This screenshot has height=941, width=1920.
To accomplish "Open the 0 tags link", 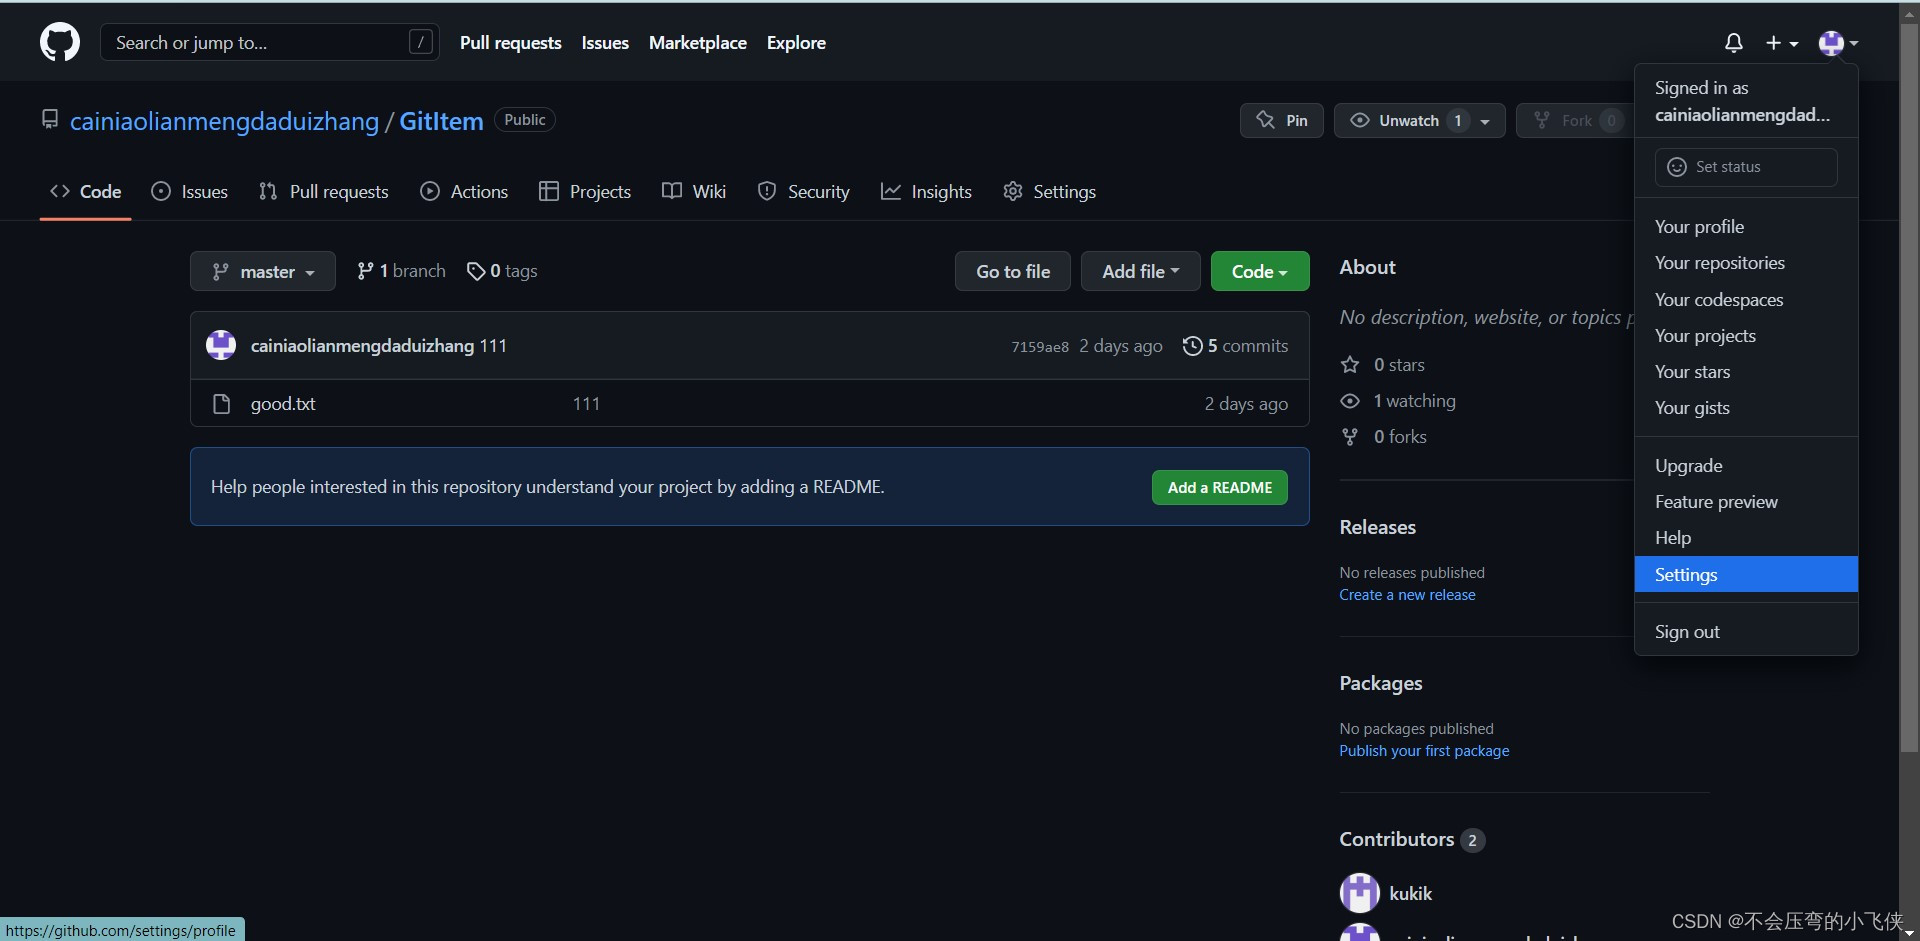I will click(x=502, y=271).
